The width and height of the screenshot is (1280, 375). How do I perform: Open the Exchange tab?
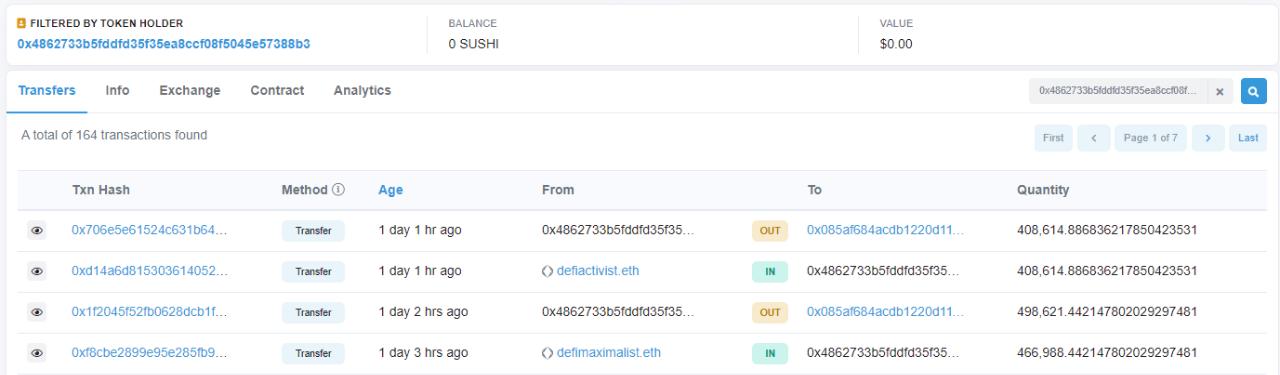click(x=190, y=91)
